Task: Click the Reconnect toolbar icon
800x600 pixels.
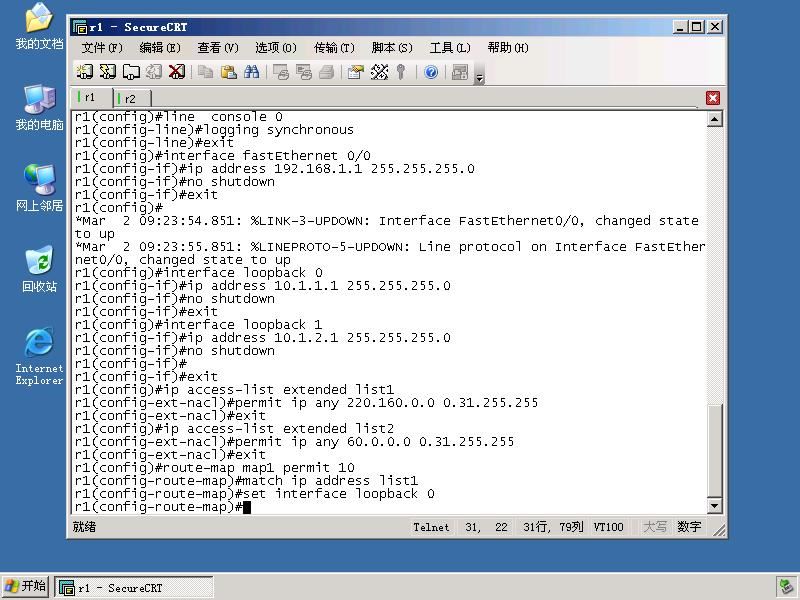Action: 154,72
